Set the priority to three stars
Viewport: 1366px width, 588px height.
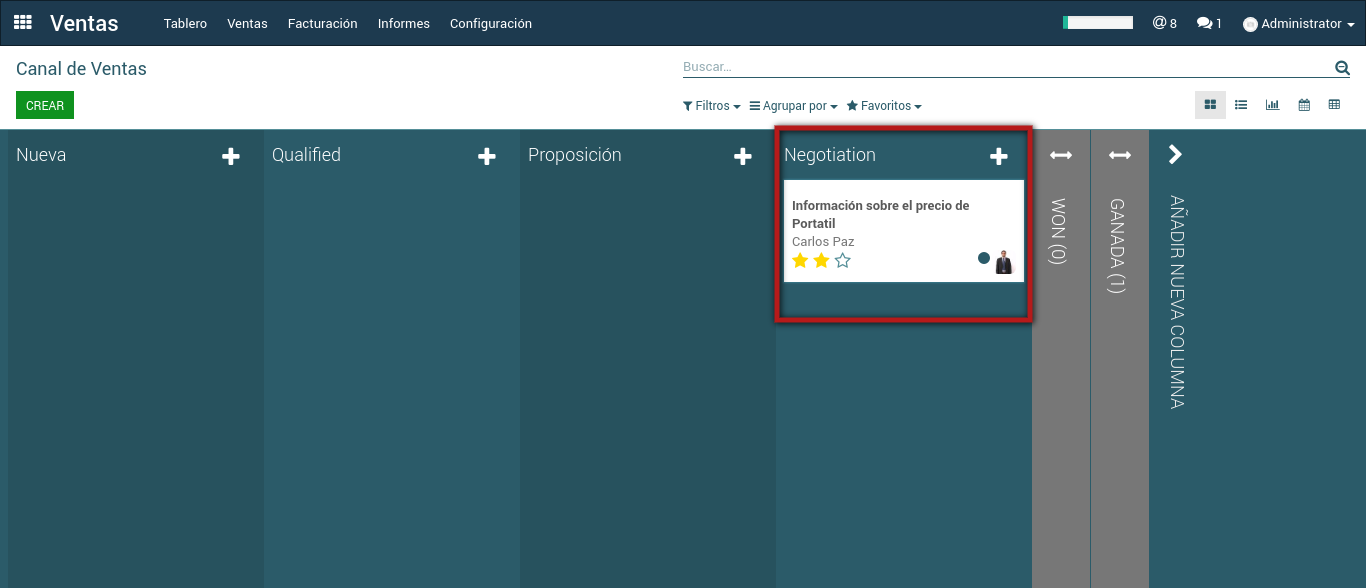point(842,261)
